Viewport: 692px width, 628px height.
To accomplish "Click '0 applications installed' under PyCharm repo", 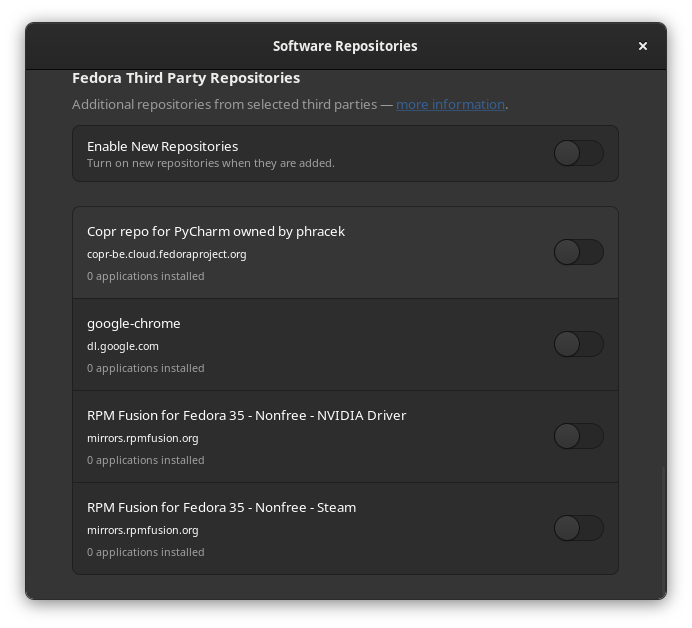I will pos(146,276).
